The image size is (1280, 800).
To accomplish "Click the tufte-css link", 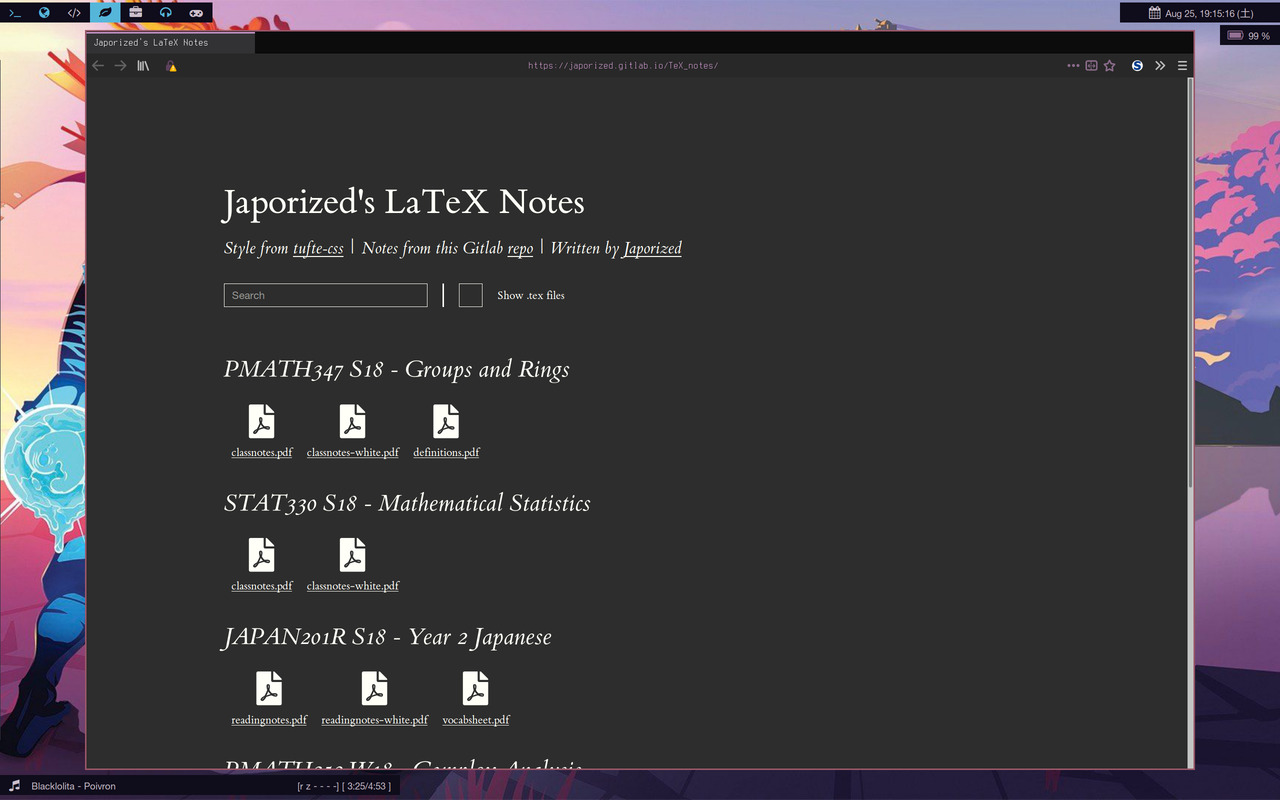I will tap(318, 248).
